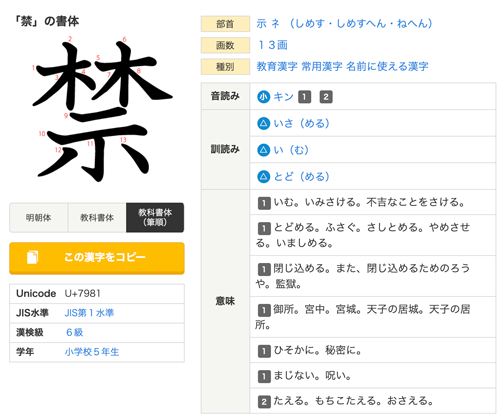The width and height of the screenshot is (500, 418).
Task: Click triangle icon beside とど(める)
Action: coord(263,177)
